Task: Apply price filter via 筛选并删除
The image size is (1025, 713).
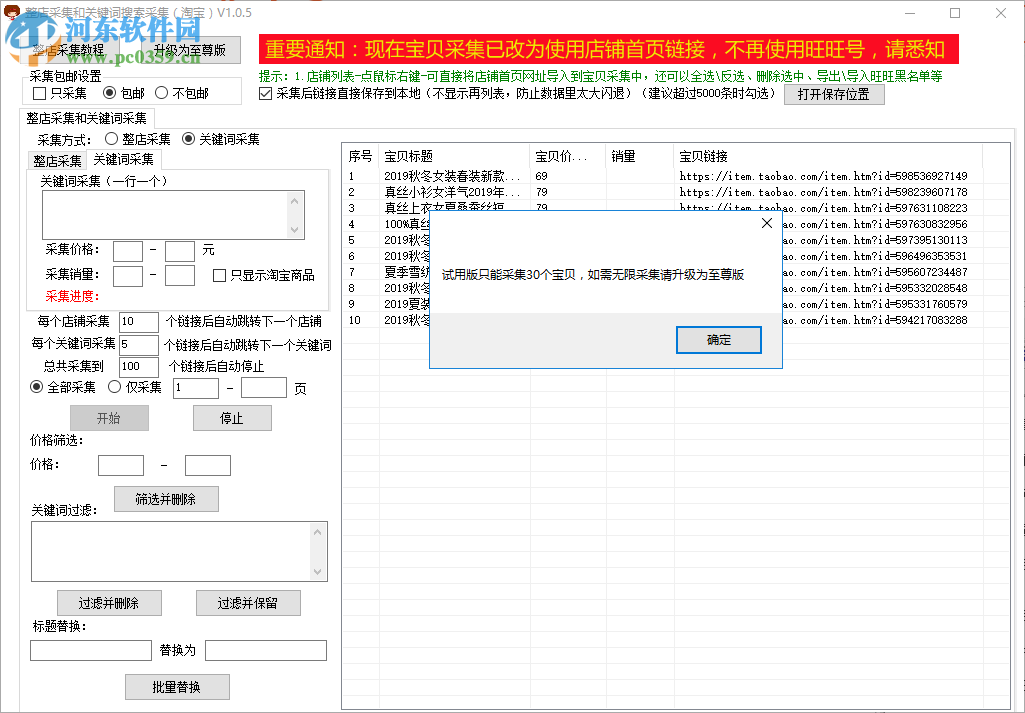Action: pos(165,498)
